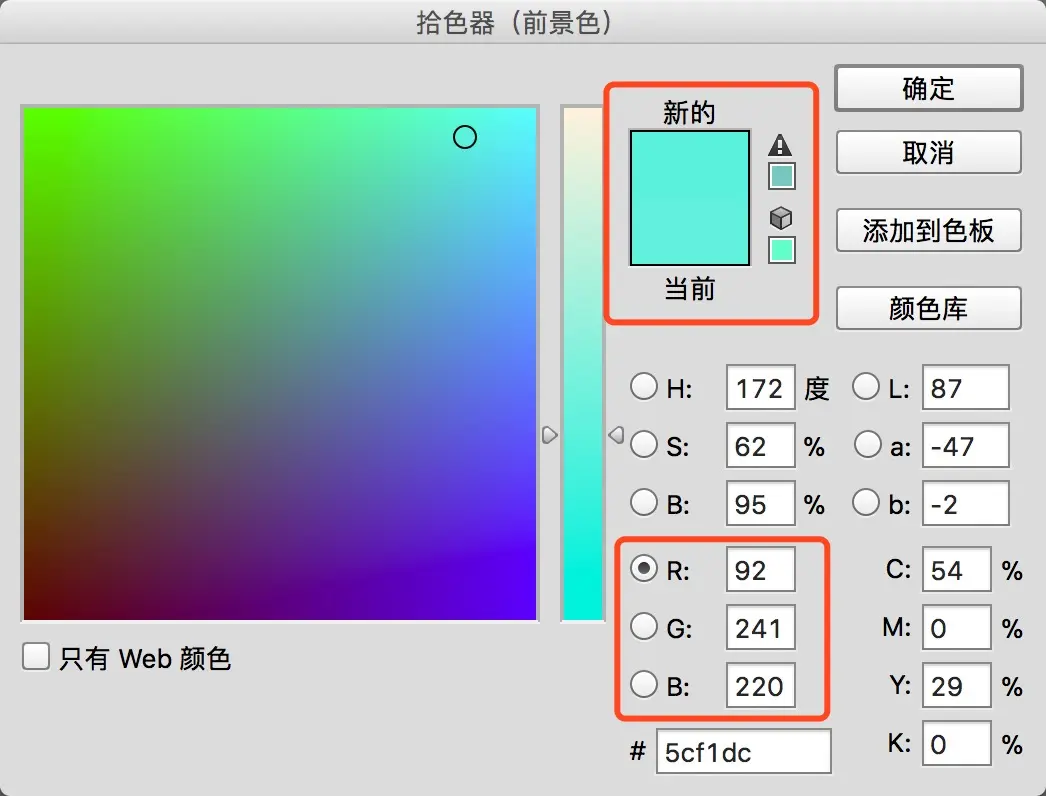The height and width of the screenshot is (796, 1046).
Task: Cancel with the 取消 button
Action: [x=928, y=153]
